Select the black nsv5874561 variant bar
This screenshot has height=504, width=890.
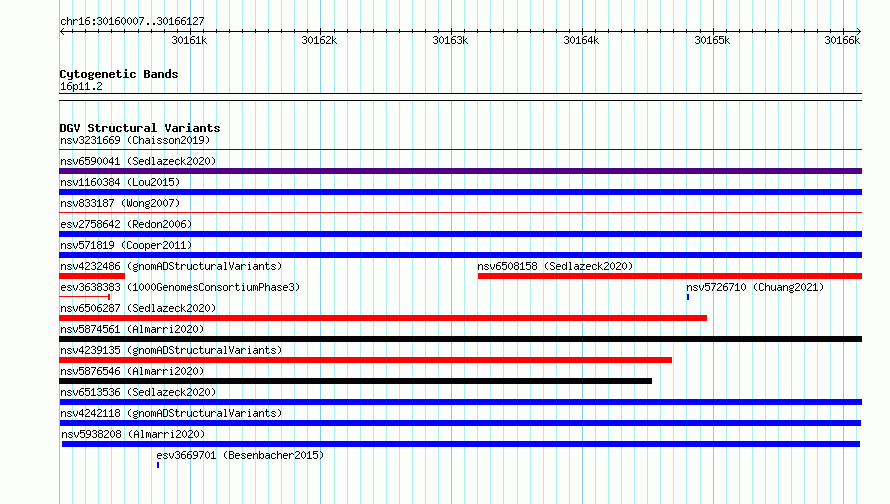tap(460, 339)
